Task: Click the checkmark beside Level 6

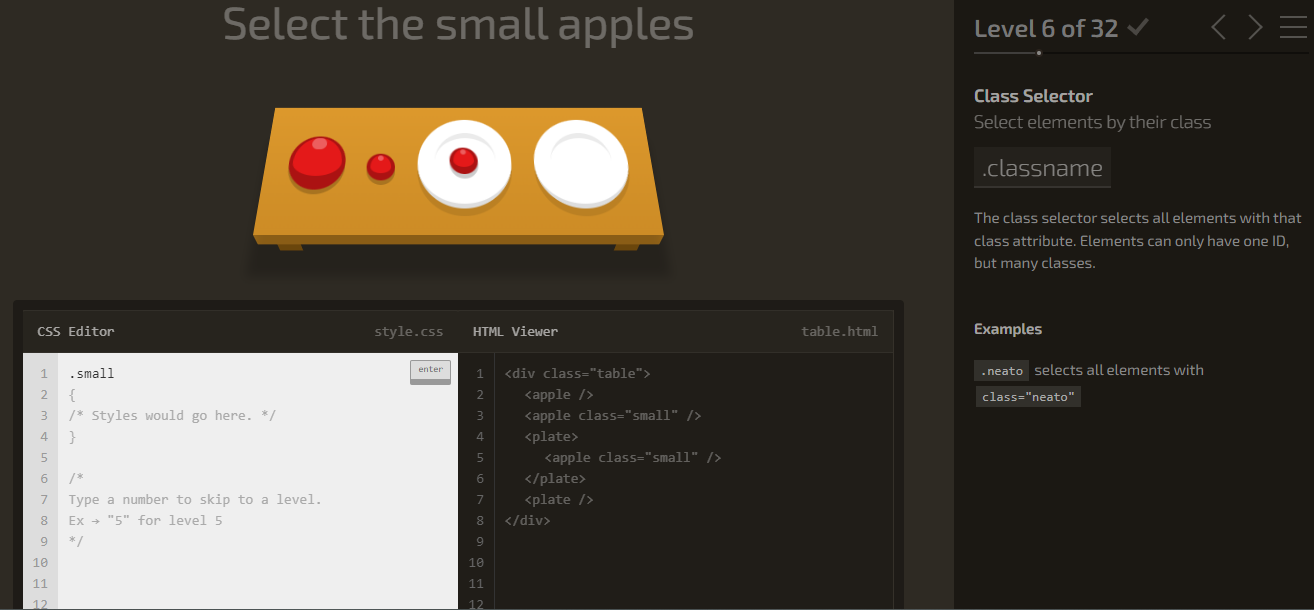Action: (1138, 27)
